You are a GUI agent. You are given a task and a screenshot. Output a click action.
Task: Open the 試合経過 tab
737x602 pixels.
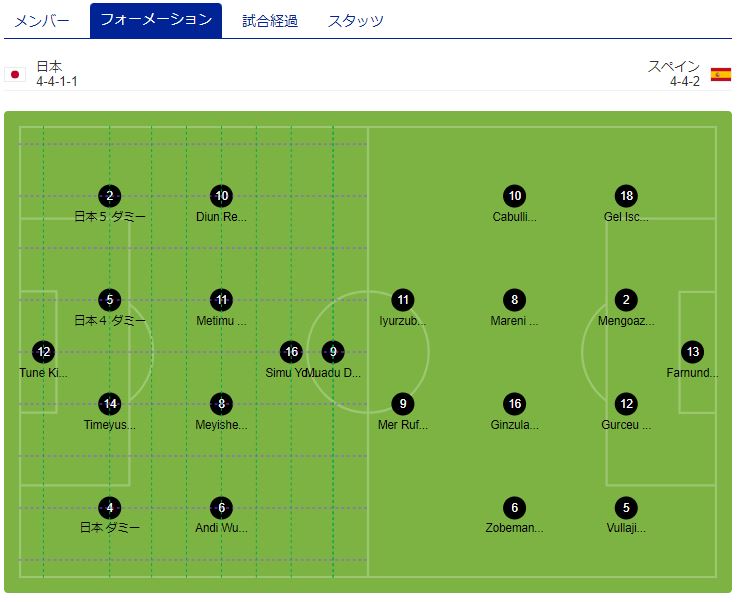tap(270, 21)
